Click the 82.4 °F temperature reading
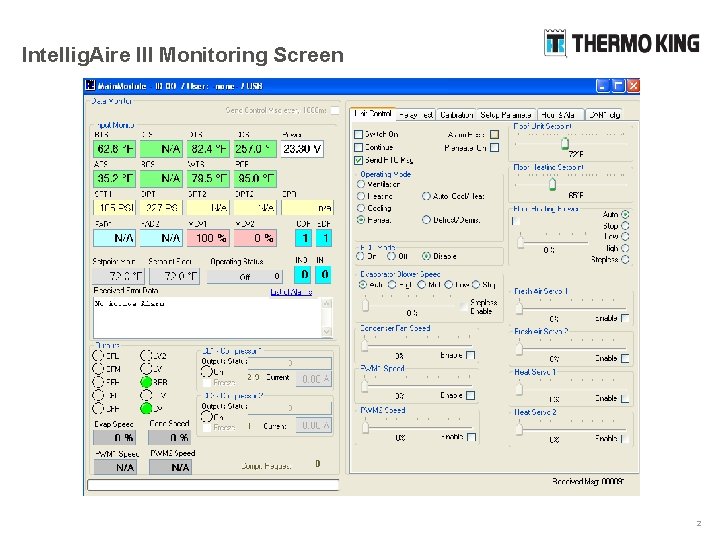Image resolution: width=720 pixels, height=540 pixels. tap(208, 149)
